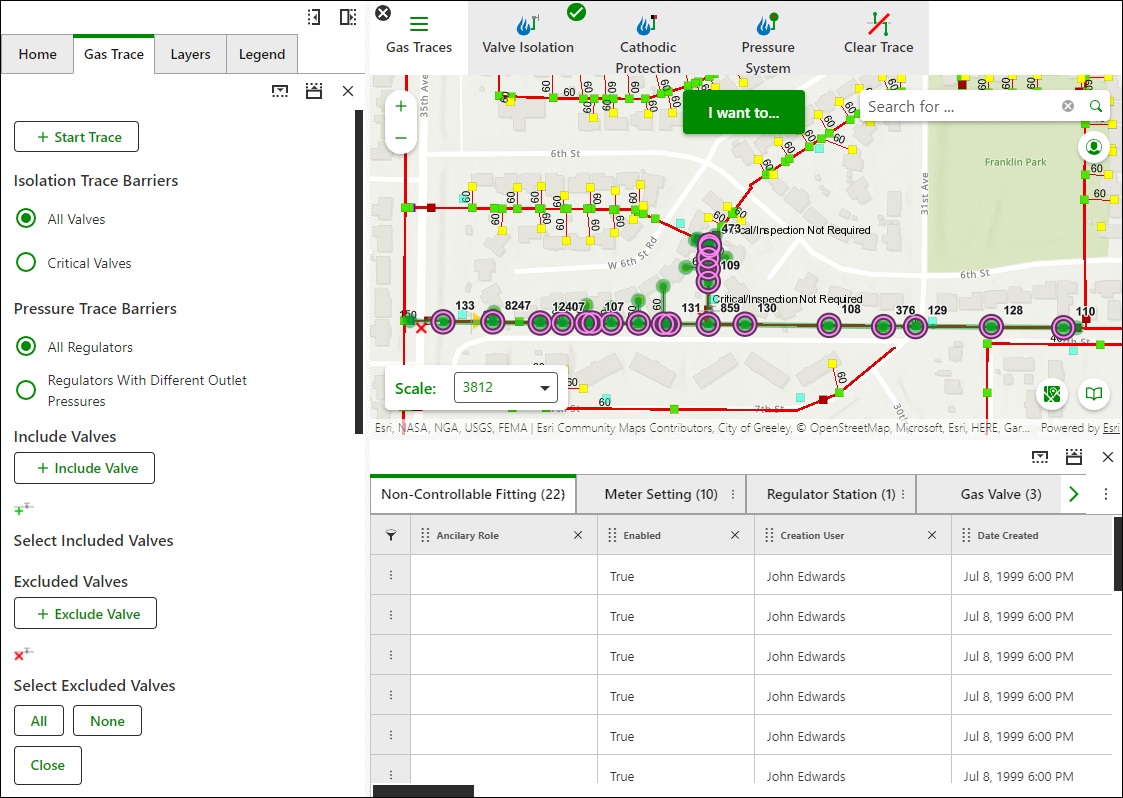Click the find my location icon
This screenshot has width=1123, height=798.
pos(1093,146)
